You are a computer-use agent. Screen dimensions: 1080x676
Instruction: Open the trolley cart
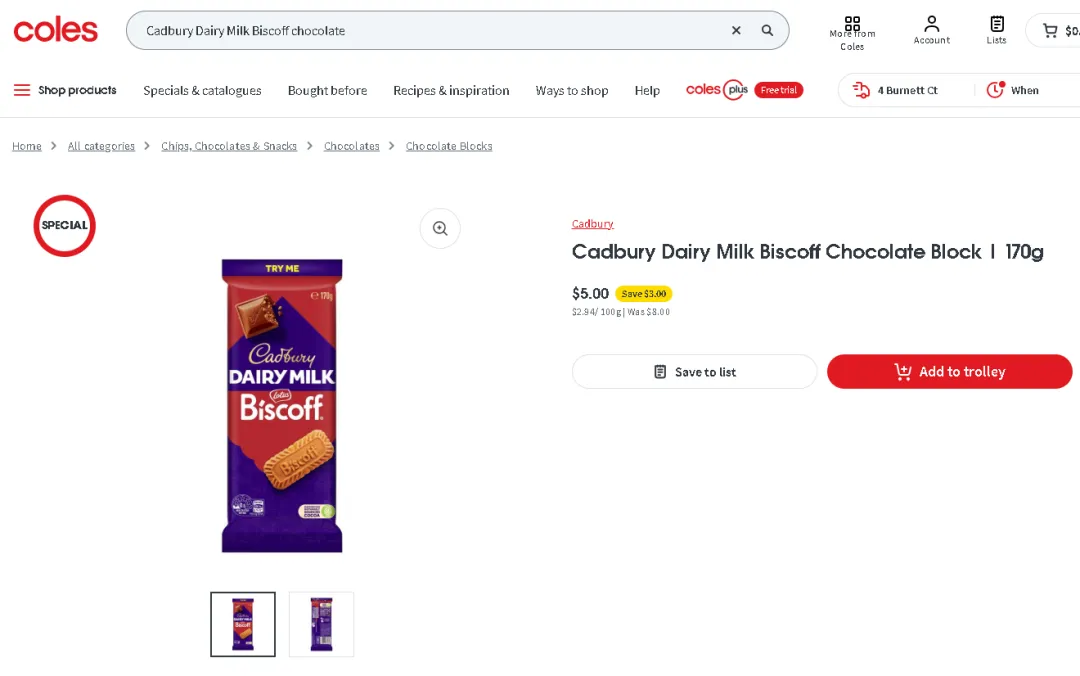1056,31
